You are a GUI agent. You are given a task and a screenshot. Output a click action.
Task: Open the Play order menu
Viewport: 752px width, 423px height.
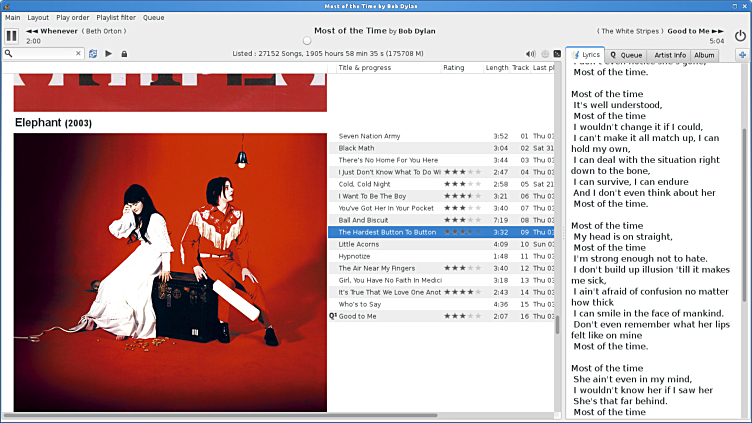[72, 17]
